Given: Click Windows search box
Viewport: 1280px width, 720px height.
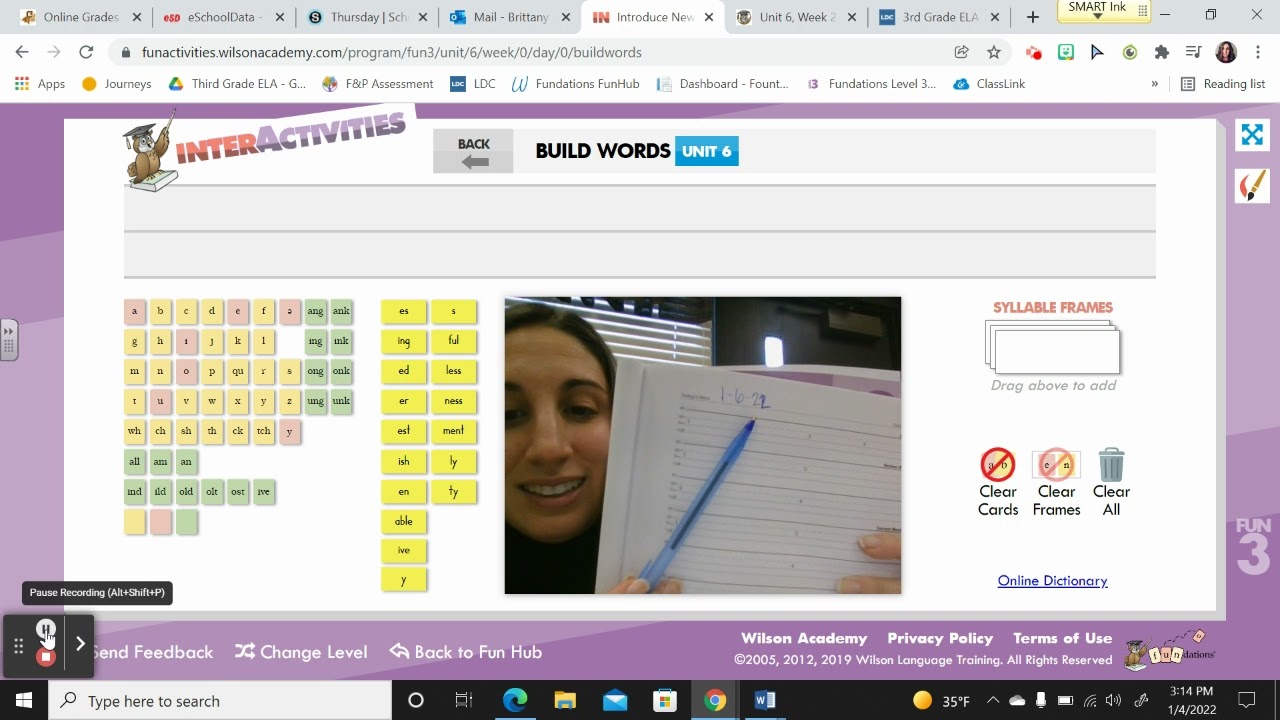Looking at the screenshot, I should point(220,700).
